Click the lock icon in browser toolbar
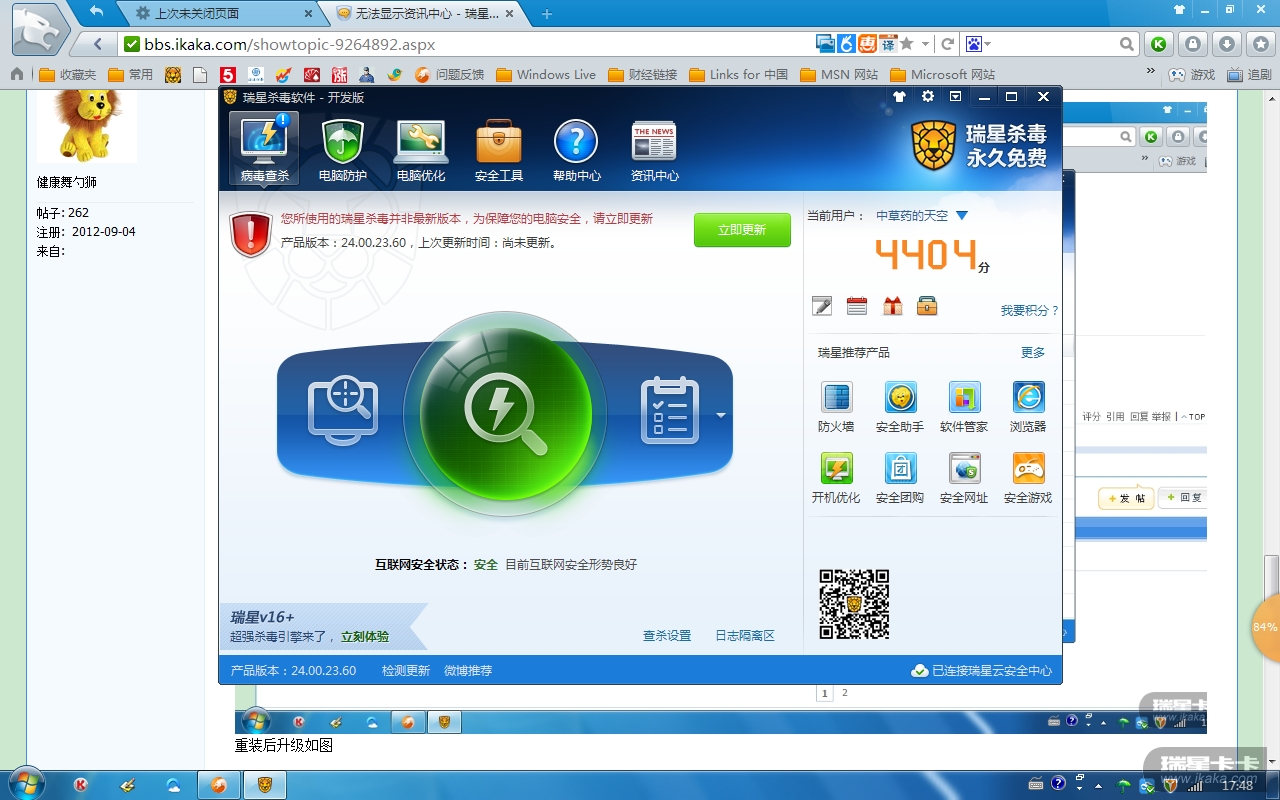Viewport: 1280px width, 800px height. (x=1192, y=44)
